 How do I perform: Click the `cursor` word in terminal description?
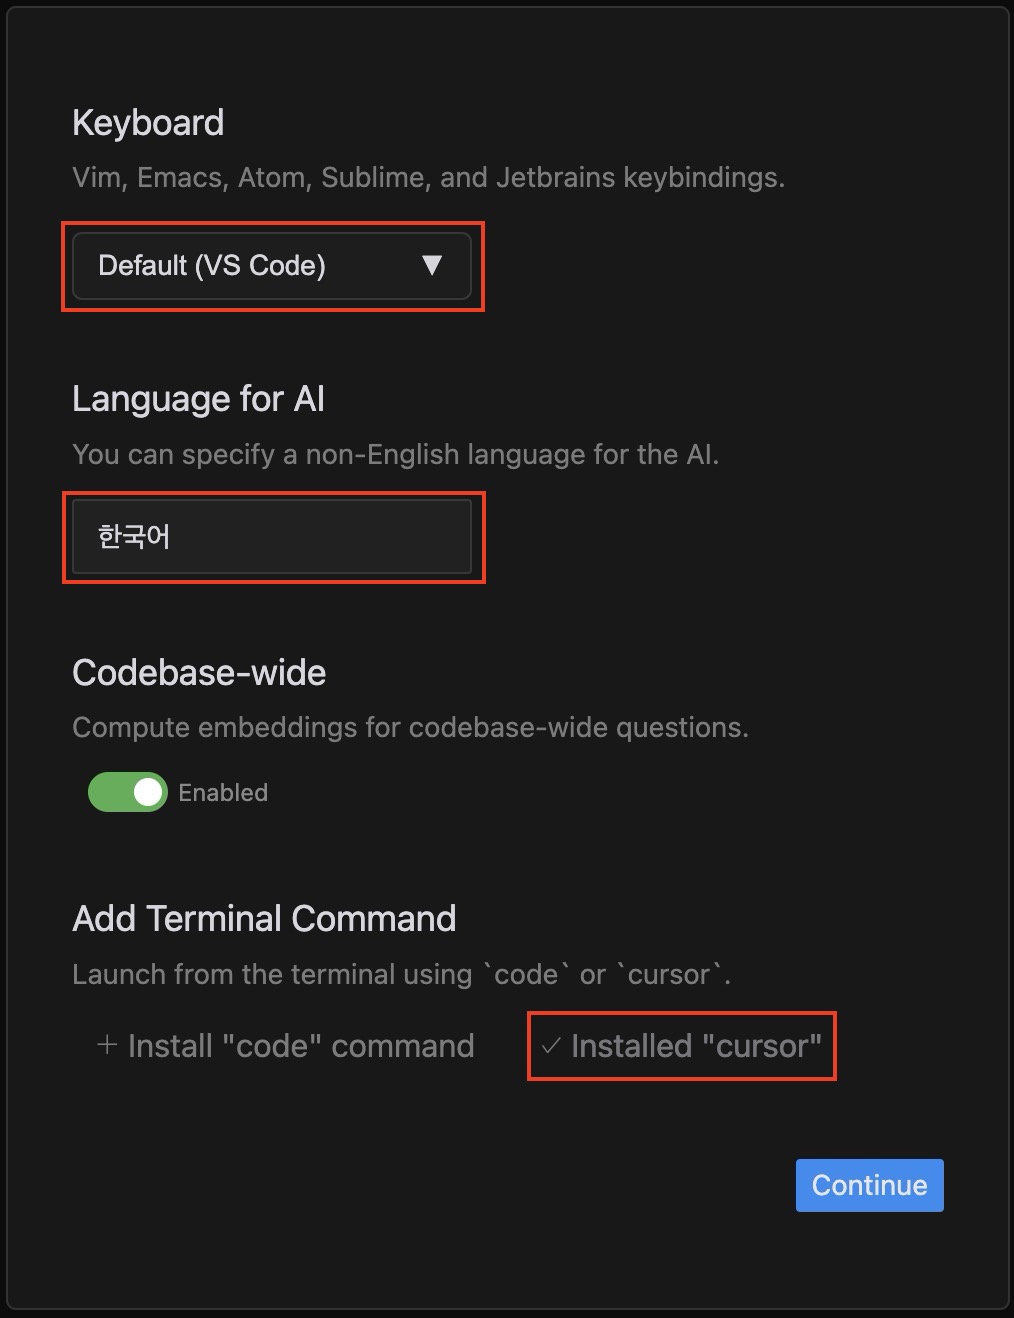(x=669, y=974)
